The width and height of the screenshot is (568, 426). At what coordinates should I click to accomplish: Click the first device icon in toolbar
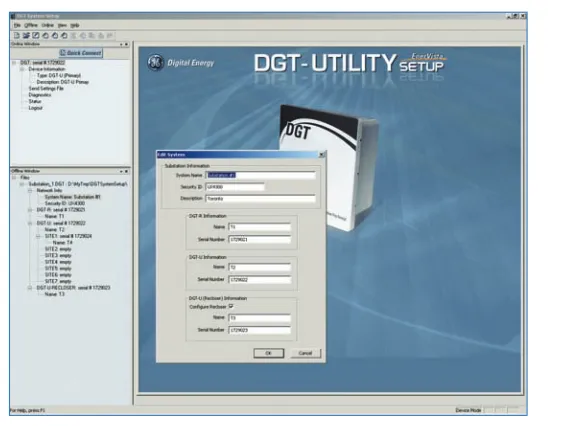pos(45,35)
